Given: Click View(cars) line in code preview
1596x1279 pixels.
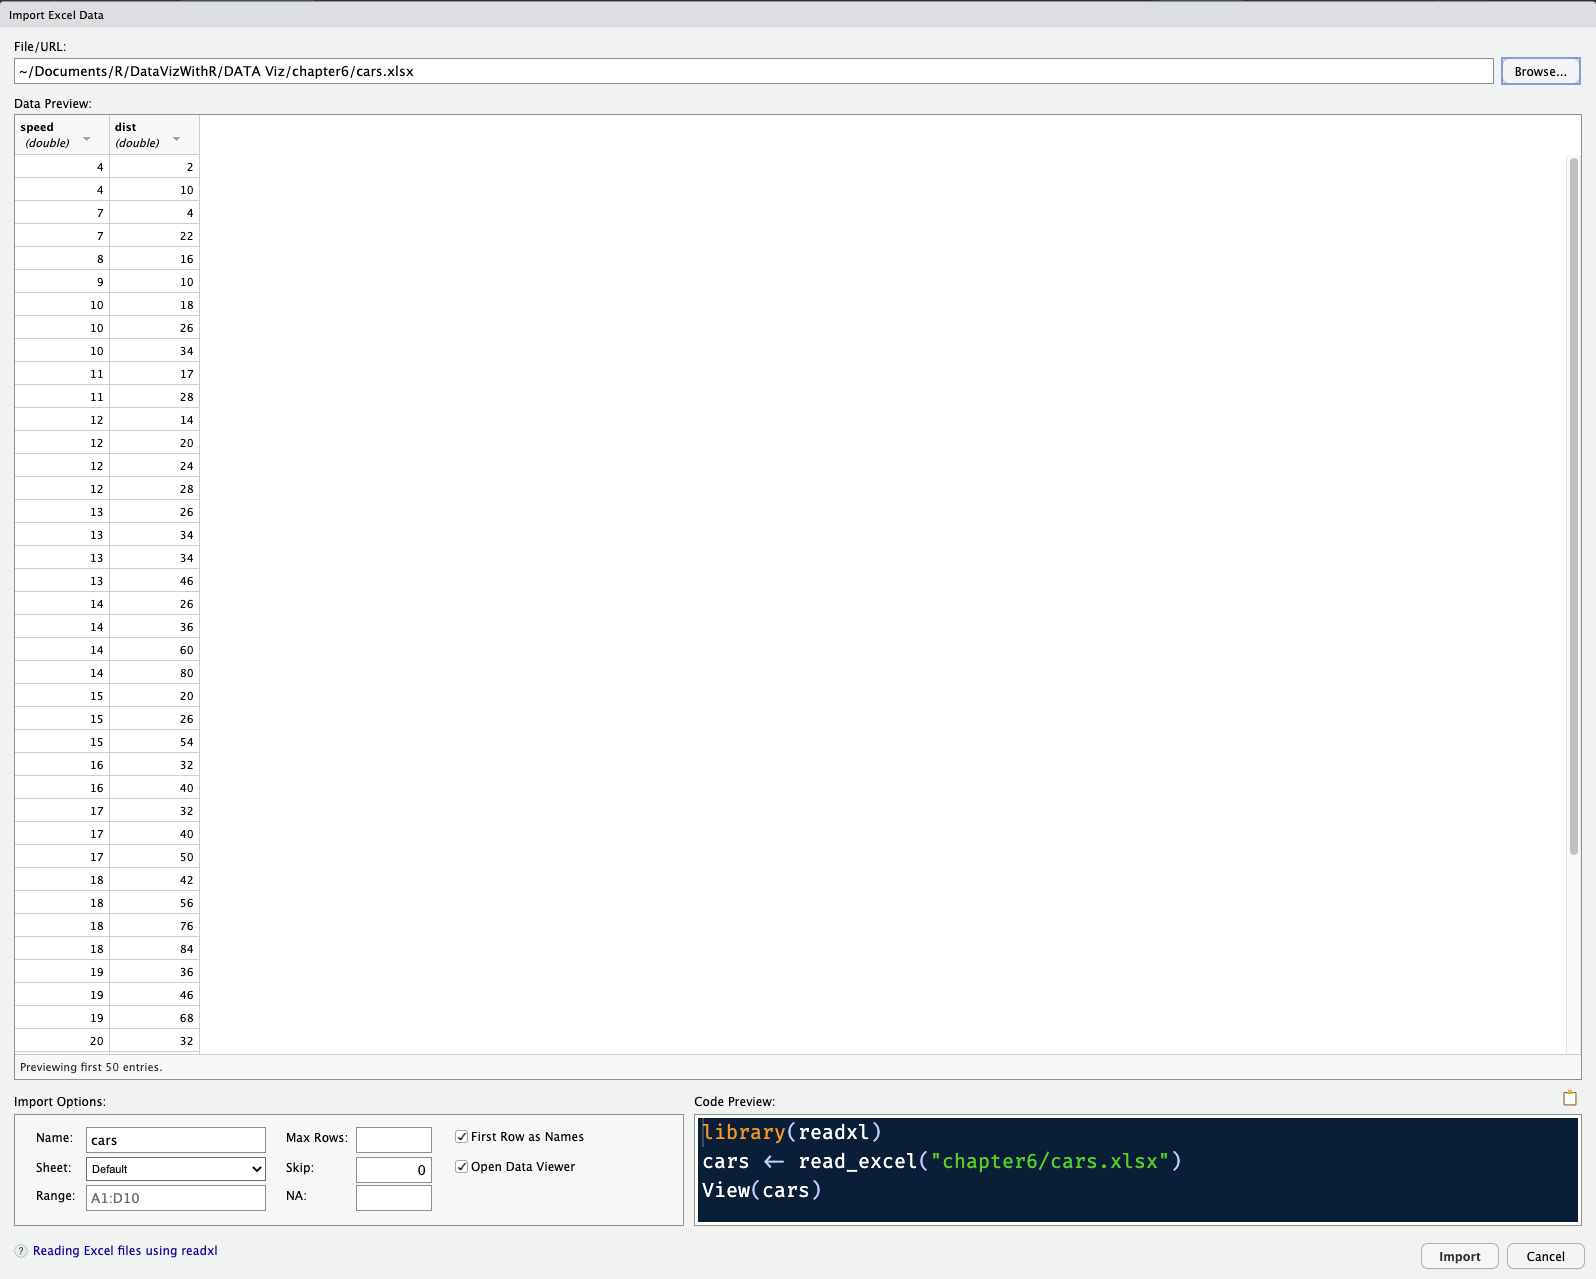Looking at the screenshot, I should 762,1190.
